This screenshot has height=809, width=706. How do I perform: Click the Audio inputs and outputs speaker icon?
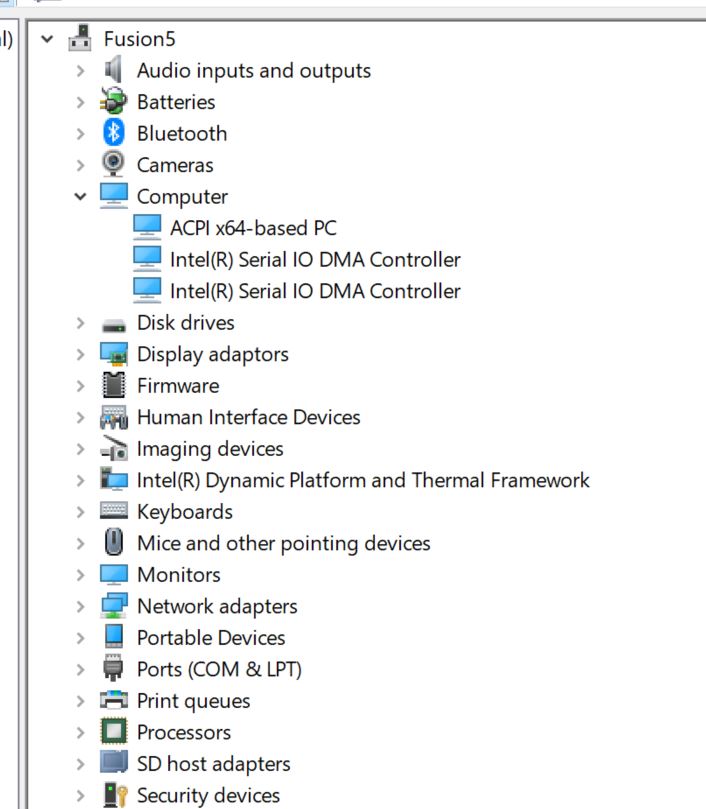[x=115, y=70]
